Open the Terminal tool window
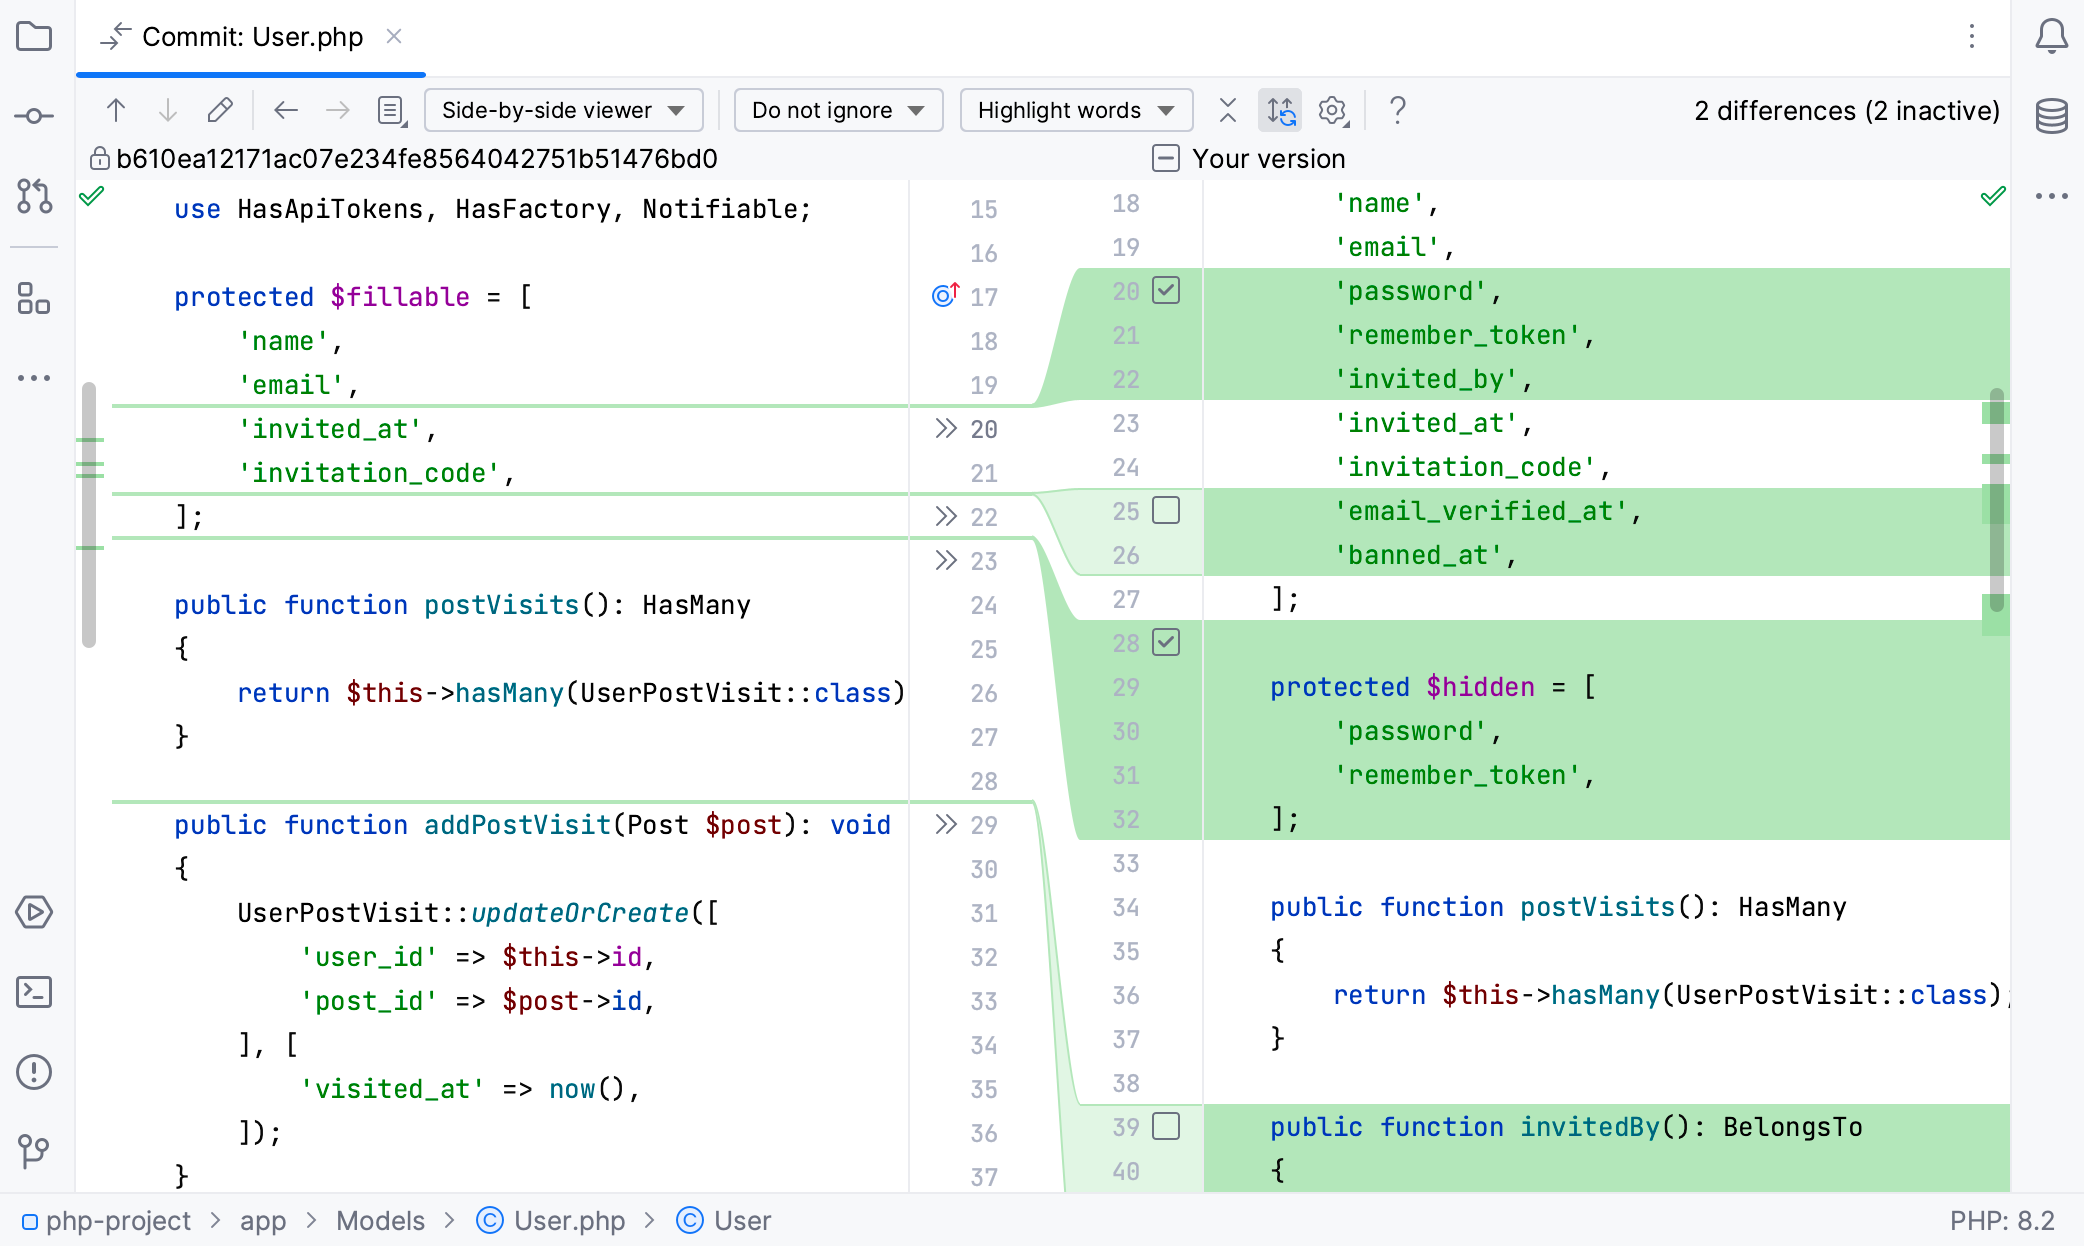Viewport: 2084px width, 1246px height. 34,992
